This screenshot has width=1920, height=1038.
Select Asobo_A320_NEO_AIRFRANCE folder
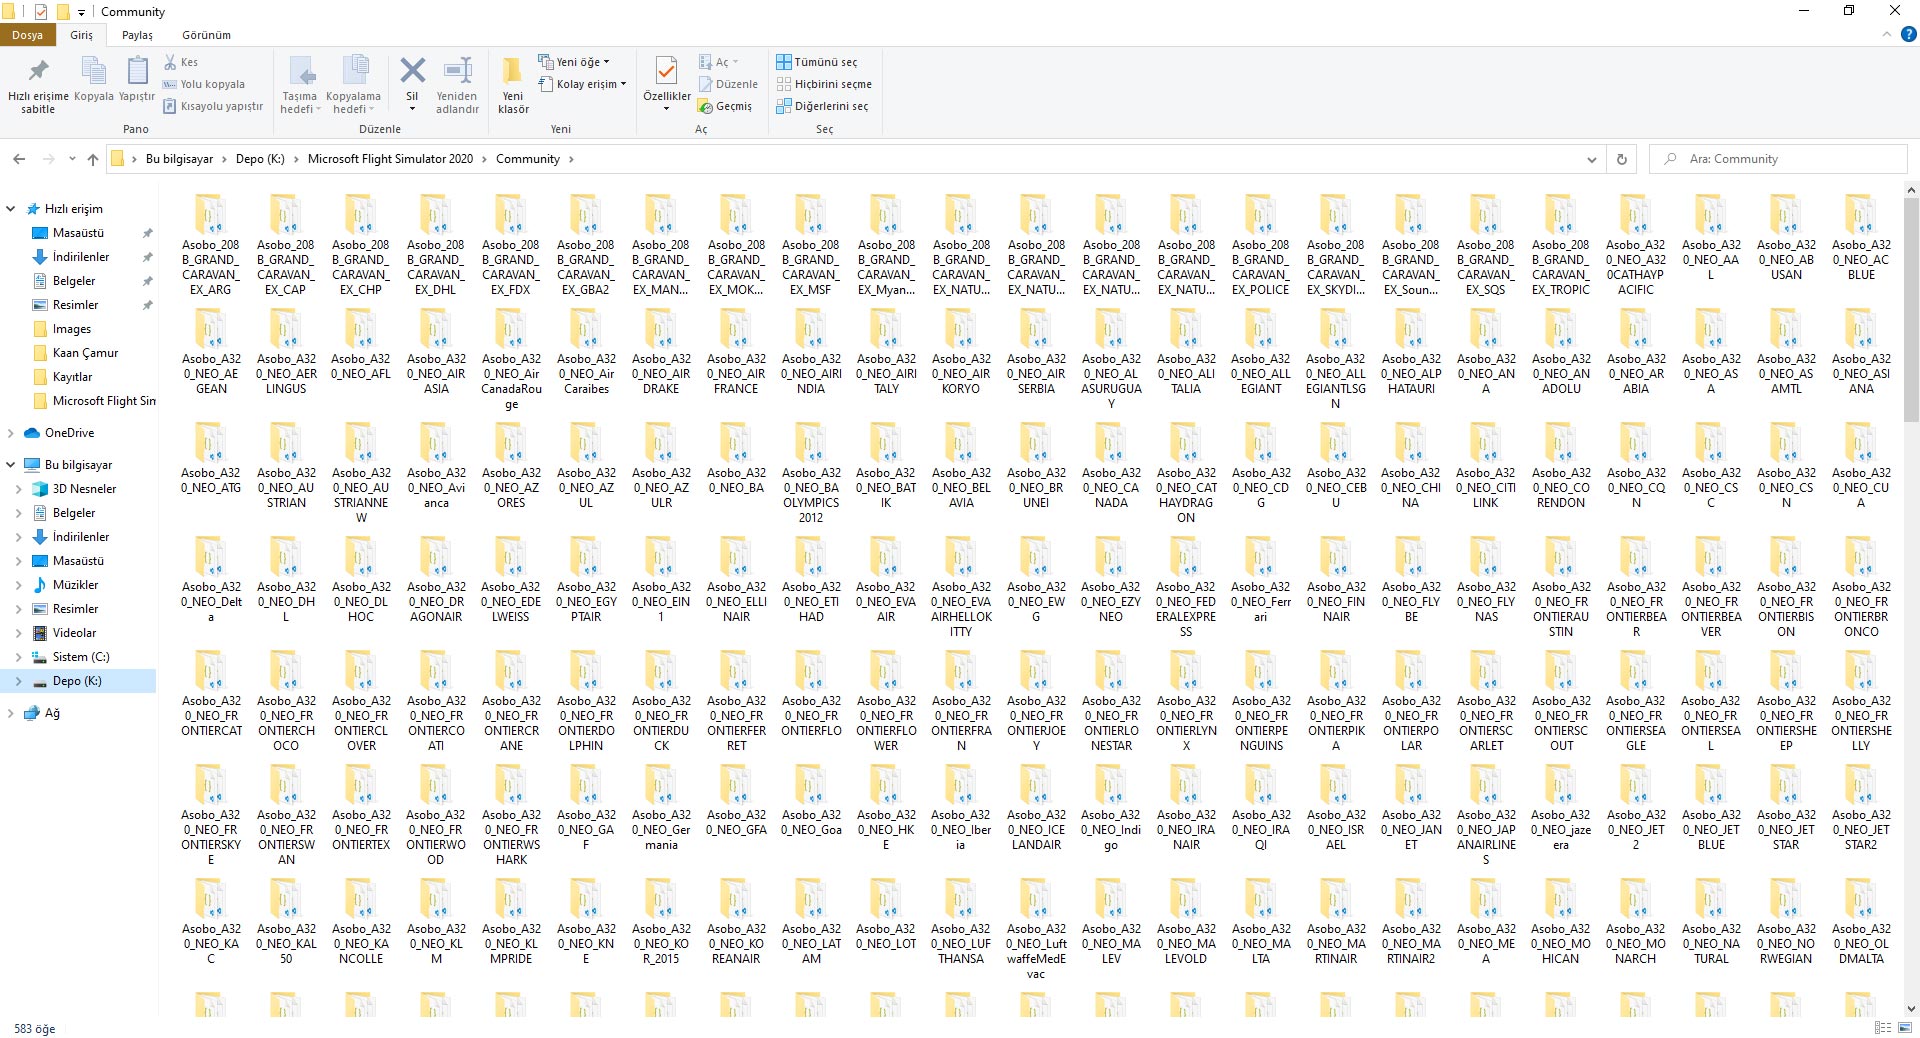pyautogui.click(x=736, y=353)
